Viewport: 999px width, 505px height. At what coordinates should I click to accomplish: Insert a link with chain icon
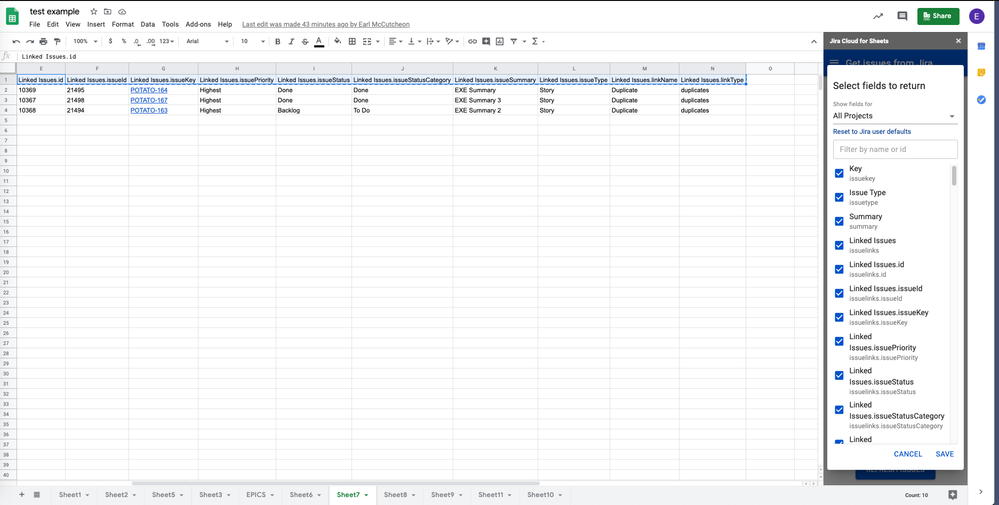point(472,41)
